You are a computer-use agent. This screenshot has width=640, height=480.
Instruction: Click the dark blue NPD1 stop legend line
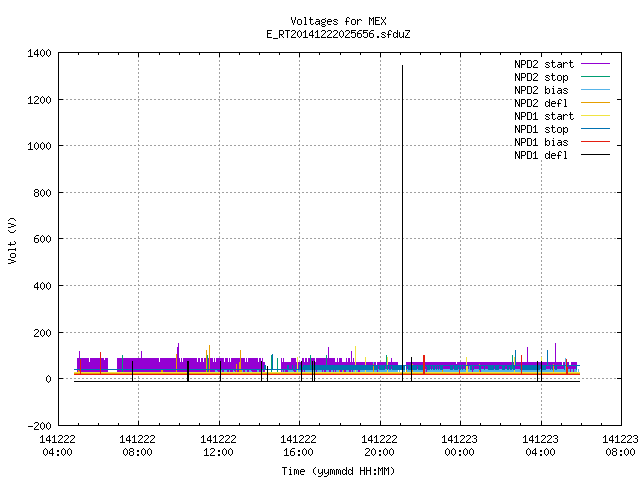(596, 129)
